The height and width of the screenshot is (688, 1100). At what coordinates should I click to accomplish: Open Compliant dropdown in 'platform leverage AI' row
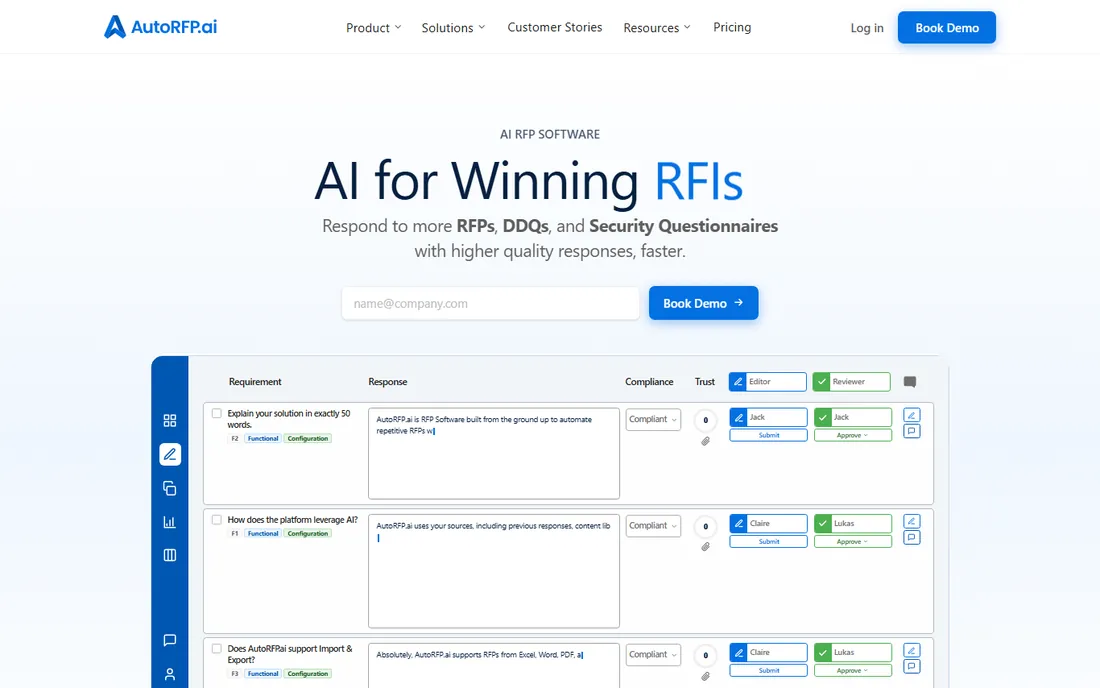(x=653, y=526)
